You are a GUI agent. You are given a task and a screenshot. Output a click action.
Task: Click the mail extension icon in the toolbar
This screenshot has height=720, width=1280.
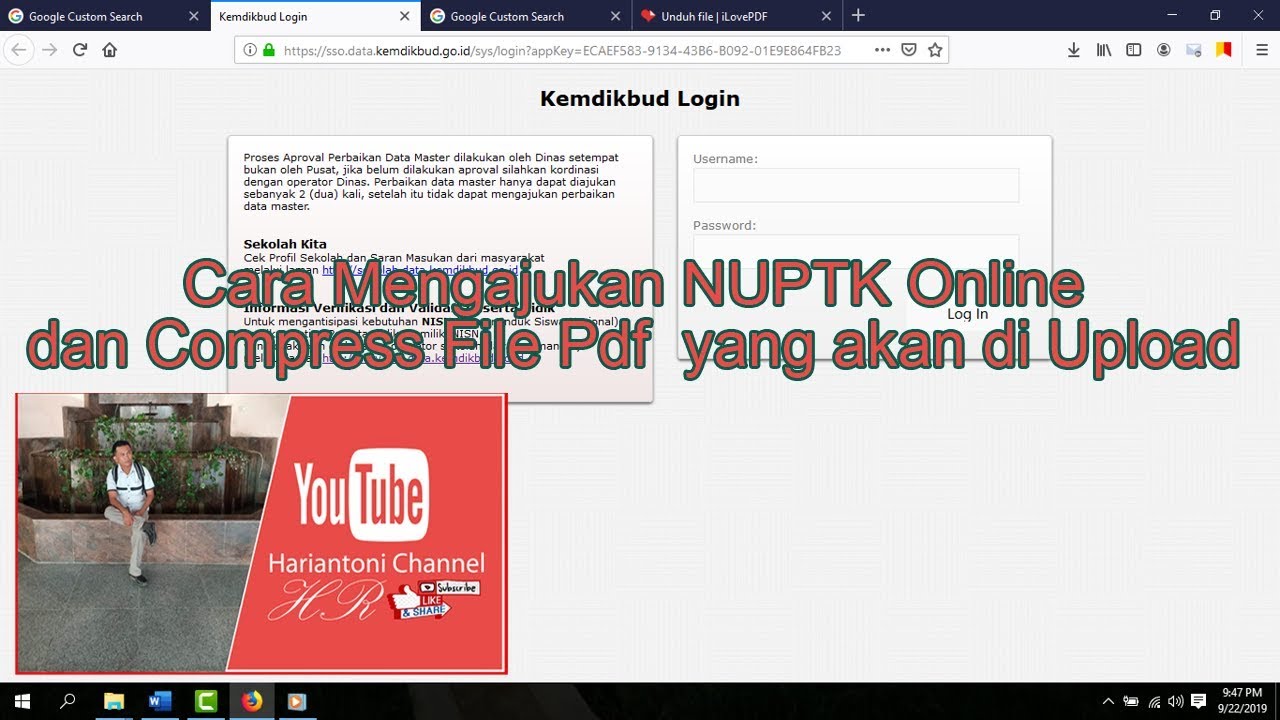coord(1193,50)
